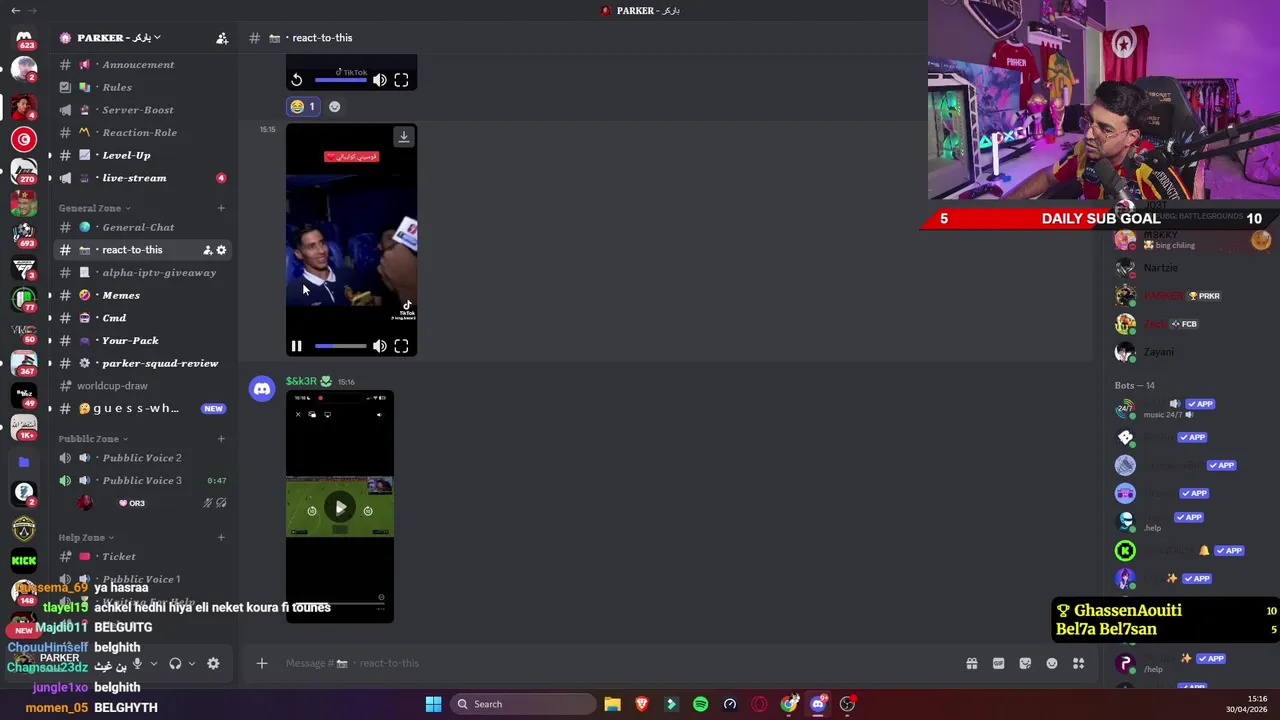Click invite people icon on react-to-this channel
The height and width of the screenshot is (720, 1280).
pos(208,250)
